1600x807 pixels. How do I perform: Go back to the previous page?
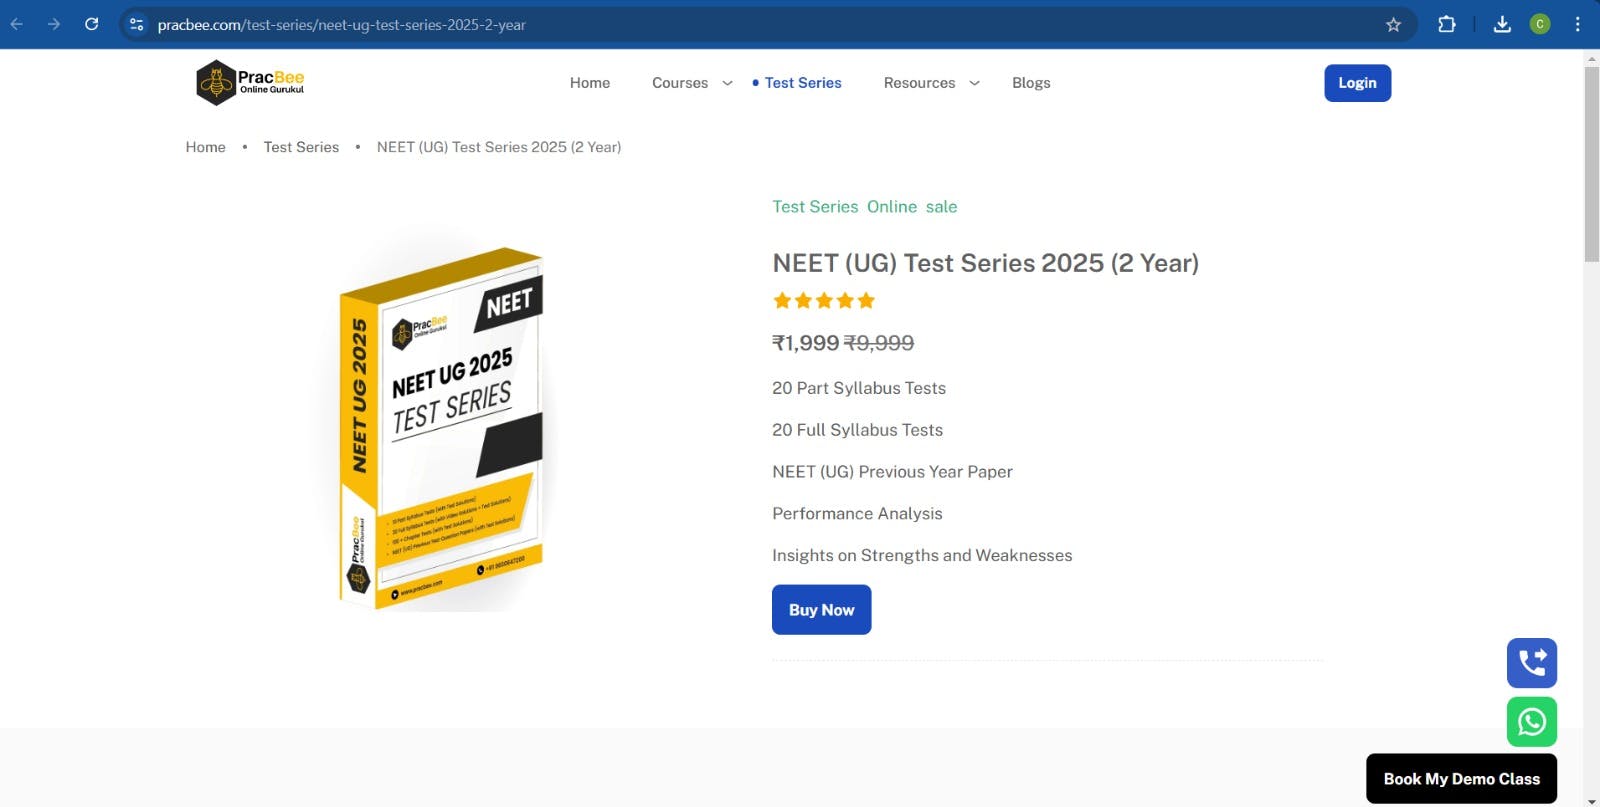coord(17,24)
